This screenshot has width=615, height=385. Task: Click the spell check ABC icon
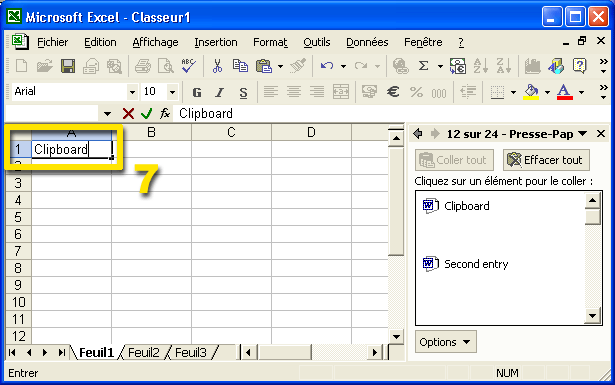tap(189, 66)
